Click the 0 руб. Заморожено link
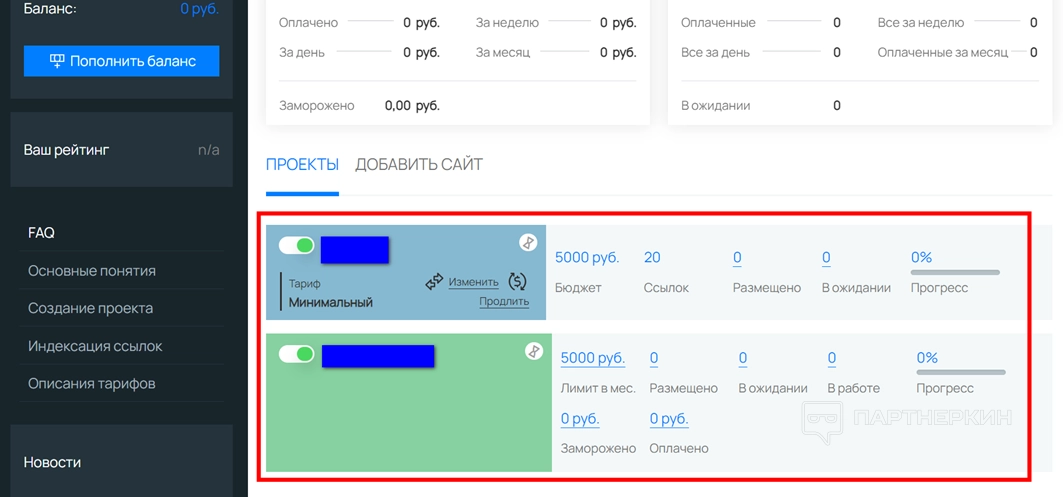Image resolution: width=1063 pixels, height=497 pixels. (x=580, y=419)
